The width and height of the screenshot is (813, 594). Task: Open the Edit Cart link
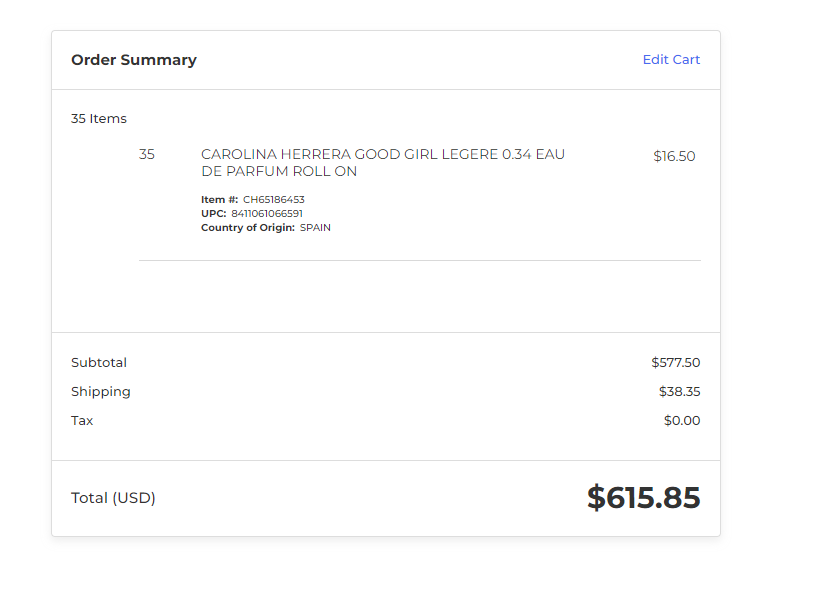coord(671,60)
